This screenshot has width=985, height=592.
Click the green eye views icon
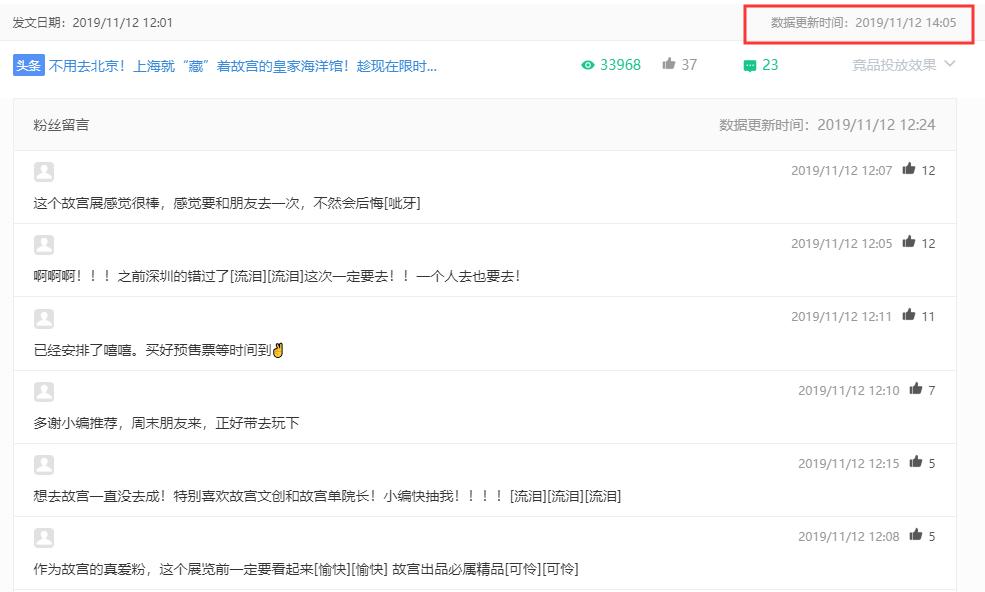[x=588, y=65]
